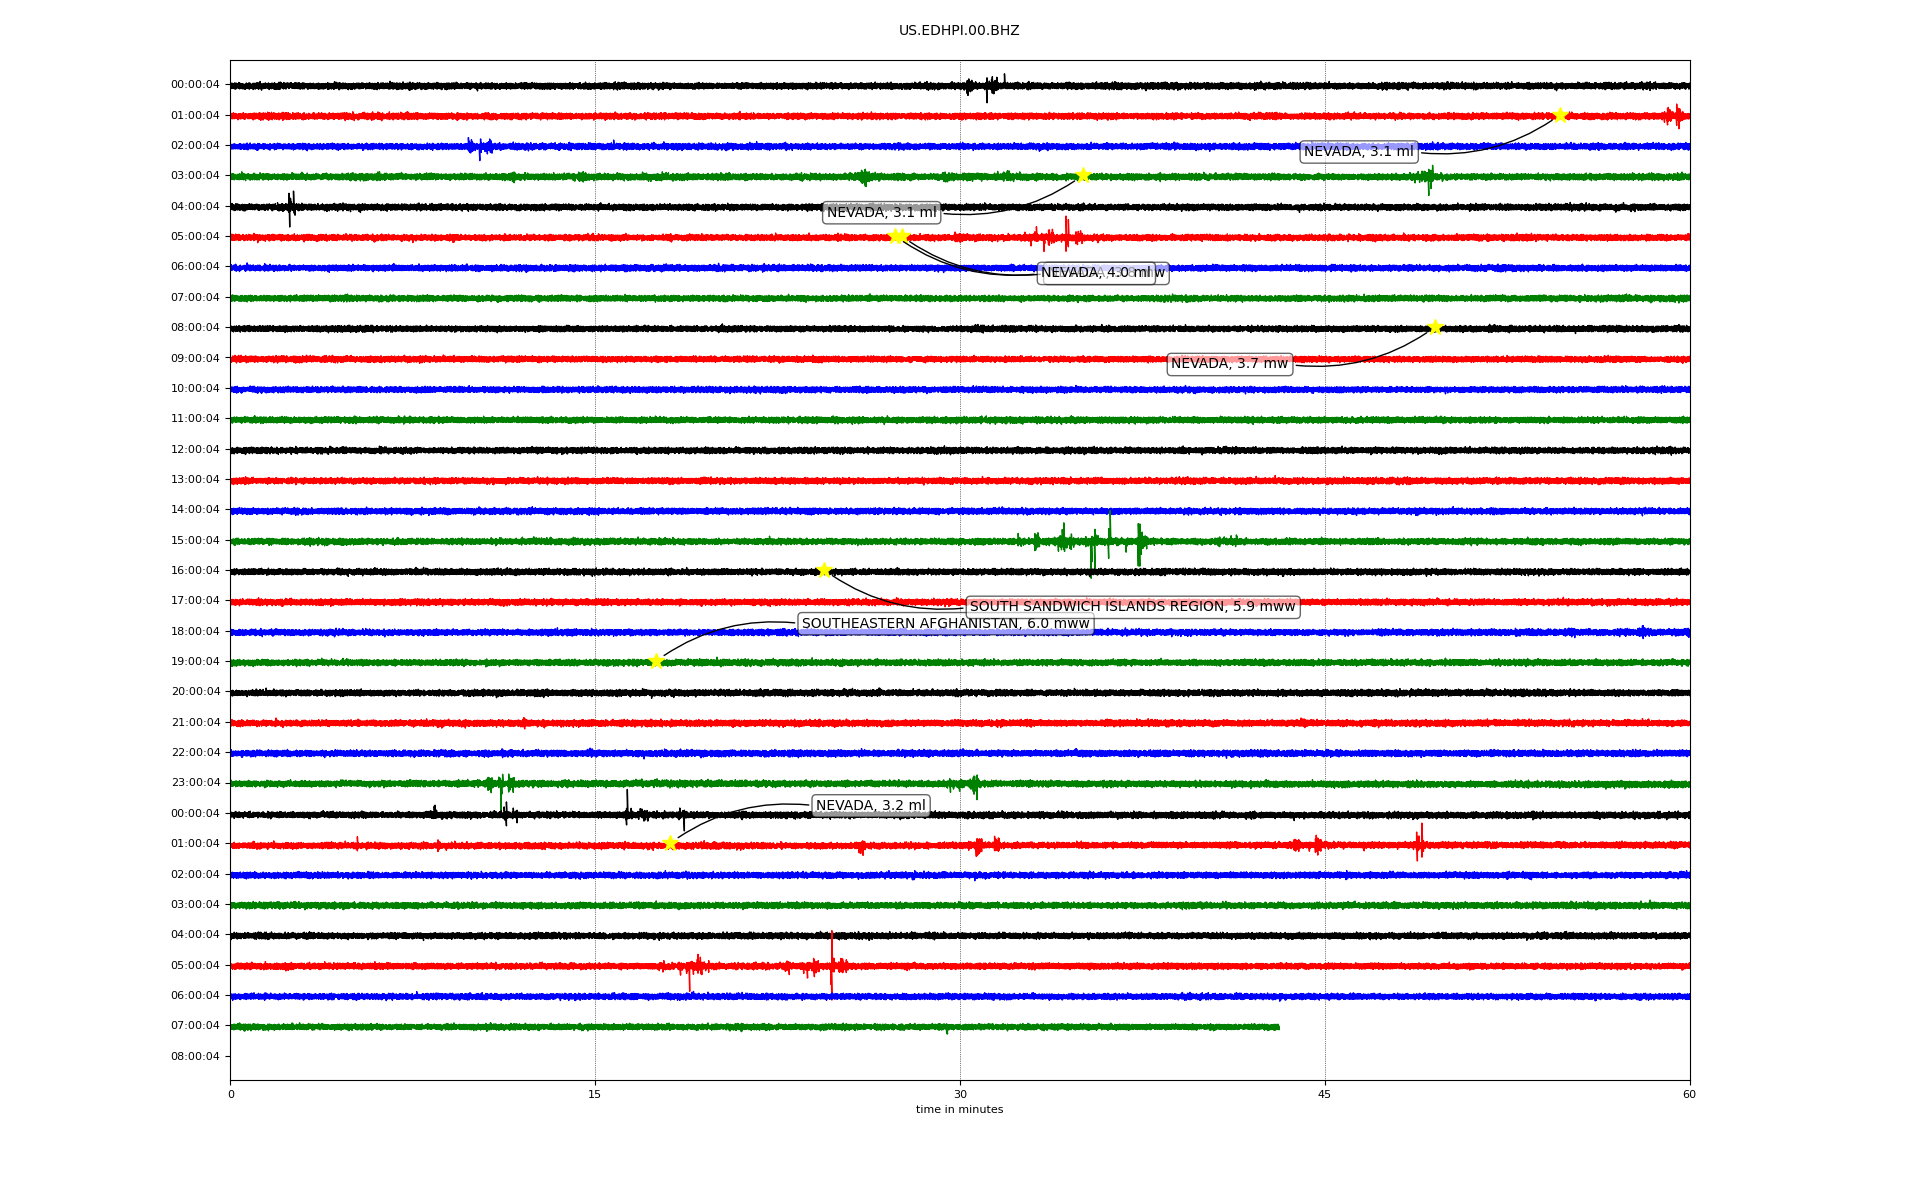Click the 16:00:04 row label
The image size is (1920, 1200).
click(195, 570)
